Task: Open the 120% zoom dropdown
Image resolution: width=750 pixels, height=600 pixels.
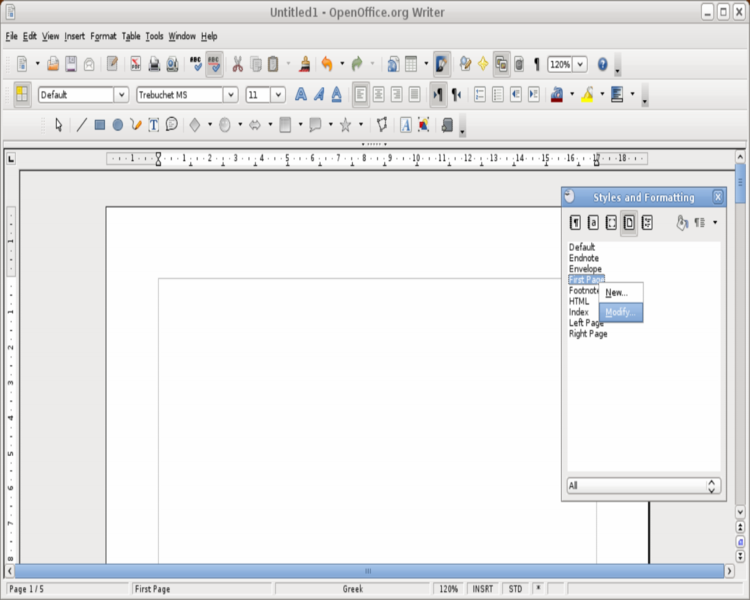Action: click(580, 64)
